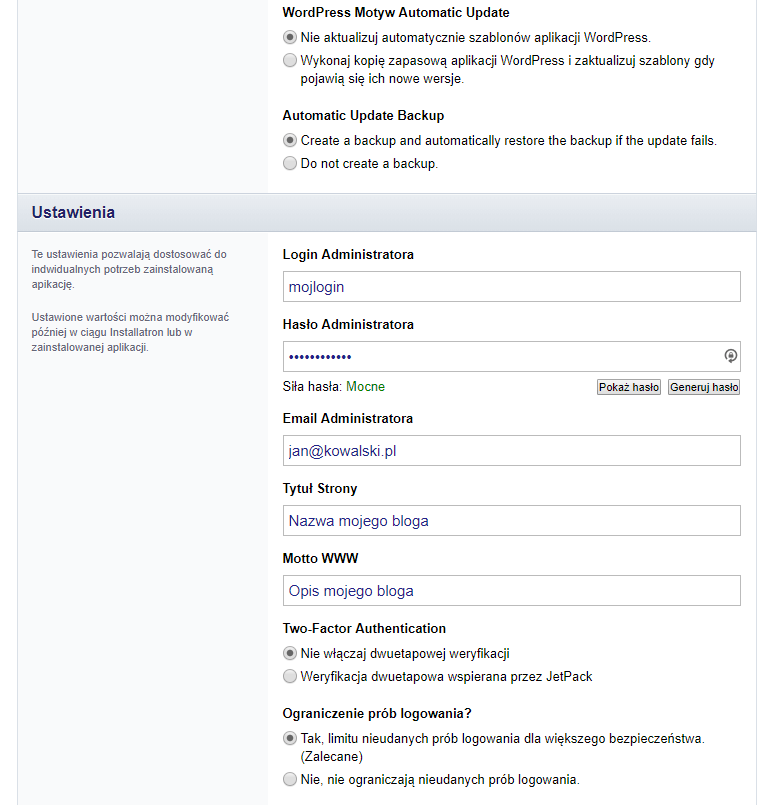Viewport: 775px width, 805px height.
Task: Select 'Nie aktualizuj automatycznie szablonów' radio option
Action: 290,38
